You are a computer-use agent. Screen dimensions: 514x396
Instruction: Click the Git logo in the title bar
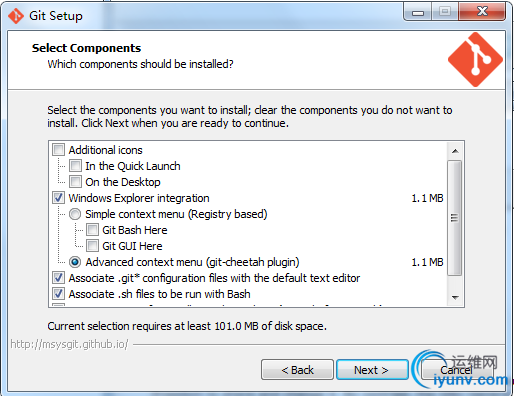click(15, 16)
